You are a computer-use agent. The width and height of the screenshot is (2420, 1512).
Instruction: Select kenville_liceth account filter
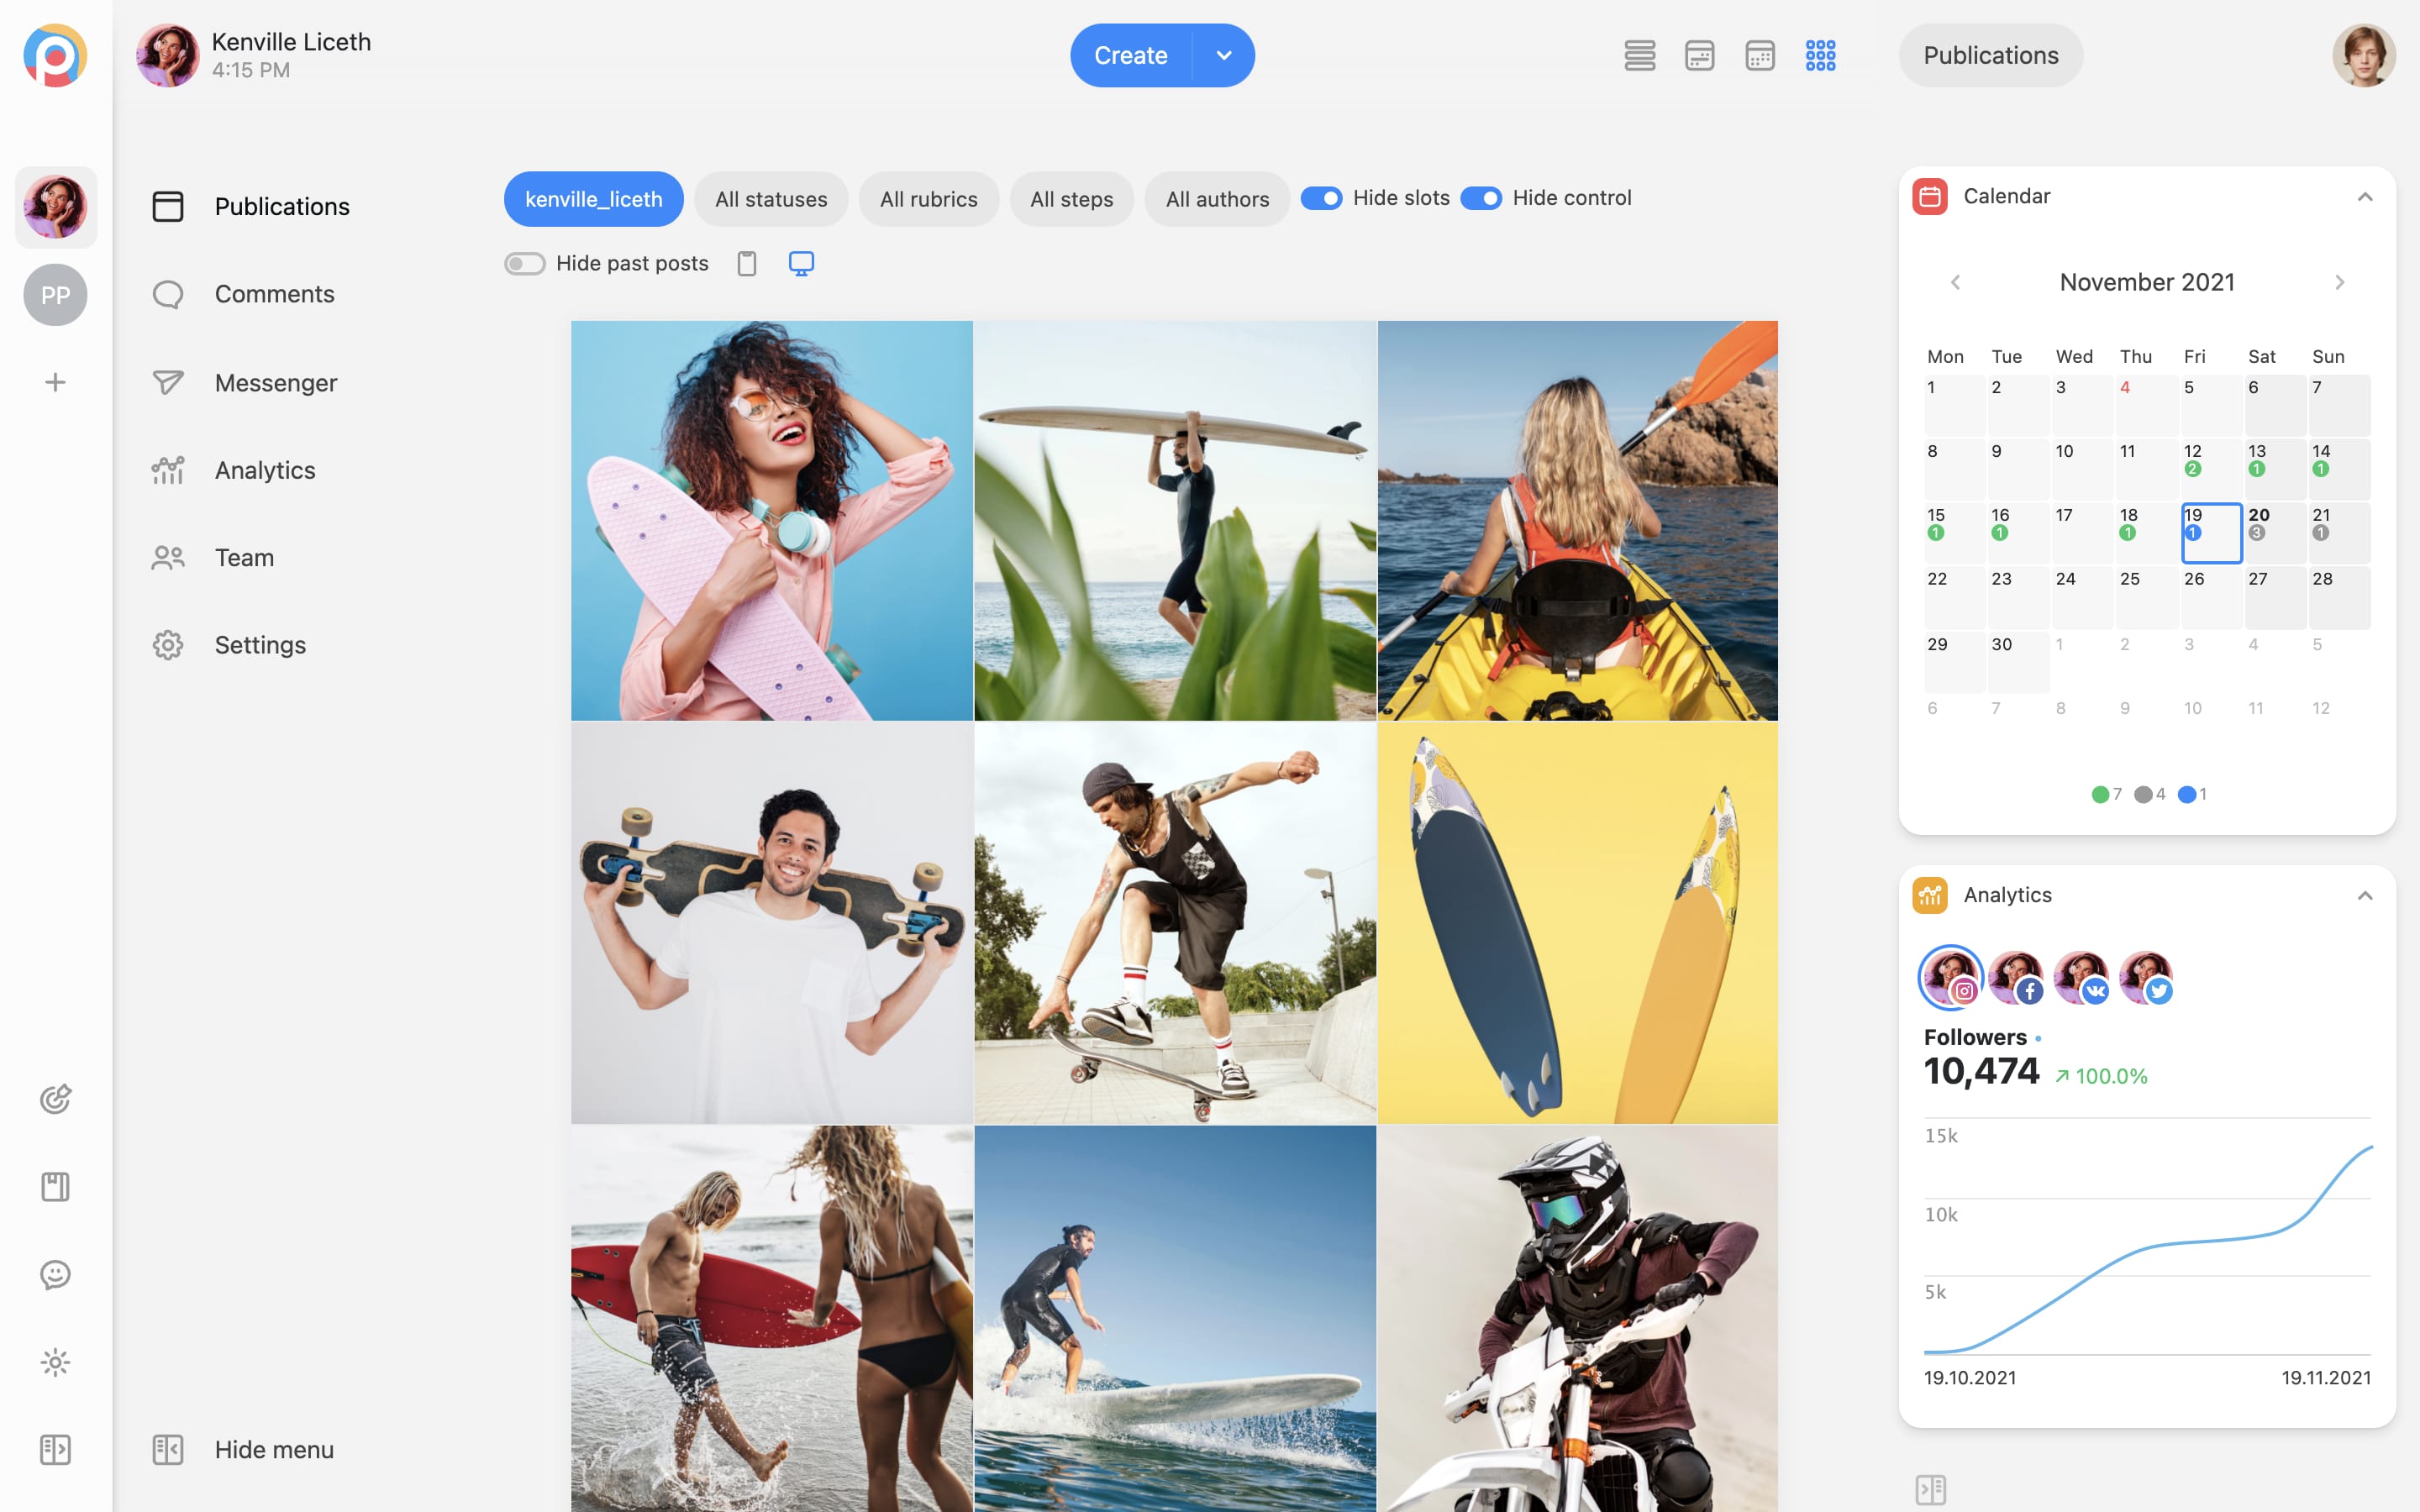594,199
